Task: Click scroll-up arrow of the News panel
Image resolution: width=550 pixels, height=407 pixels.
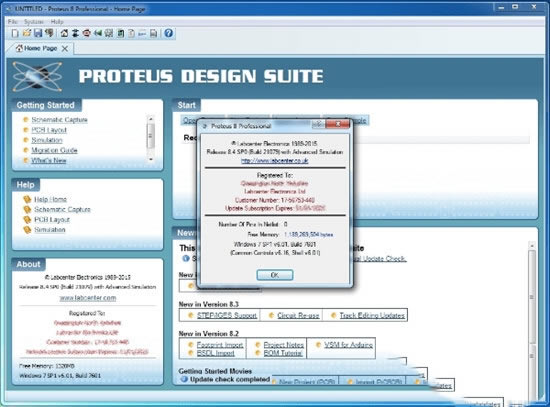Action: click(x=532, y=246)
